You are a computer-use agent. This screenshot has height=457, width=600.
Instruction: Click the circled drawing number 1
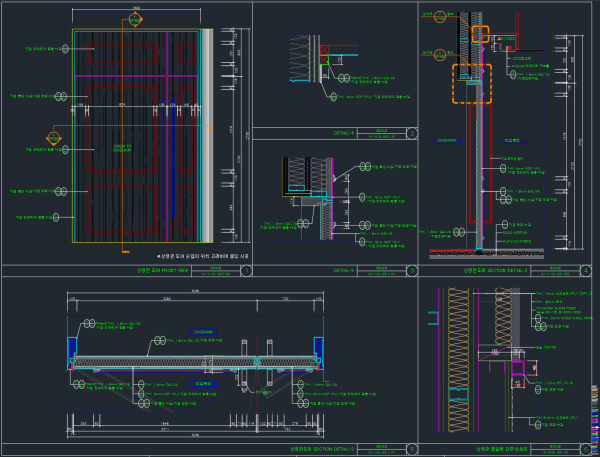coord(246,271)
